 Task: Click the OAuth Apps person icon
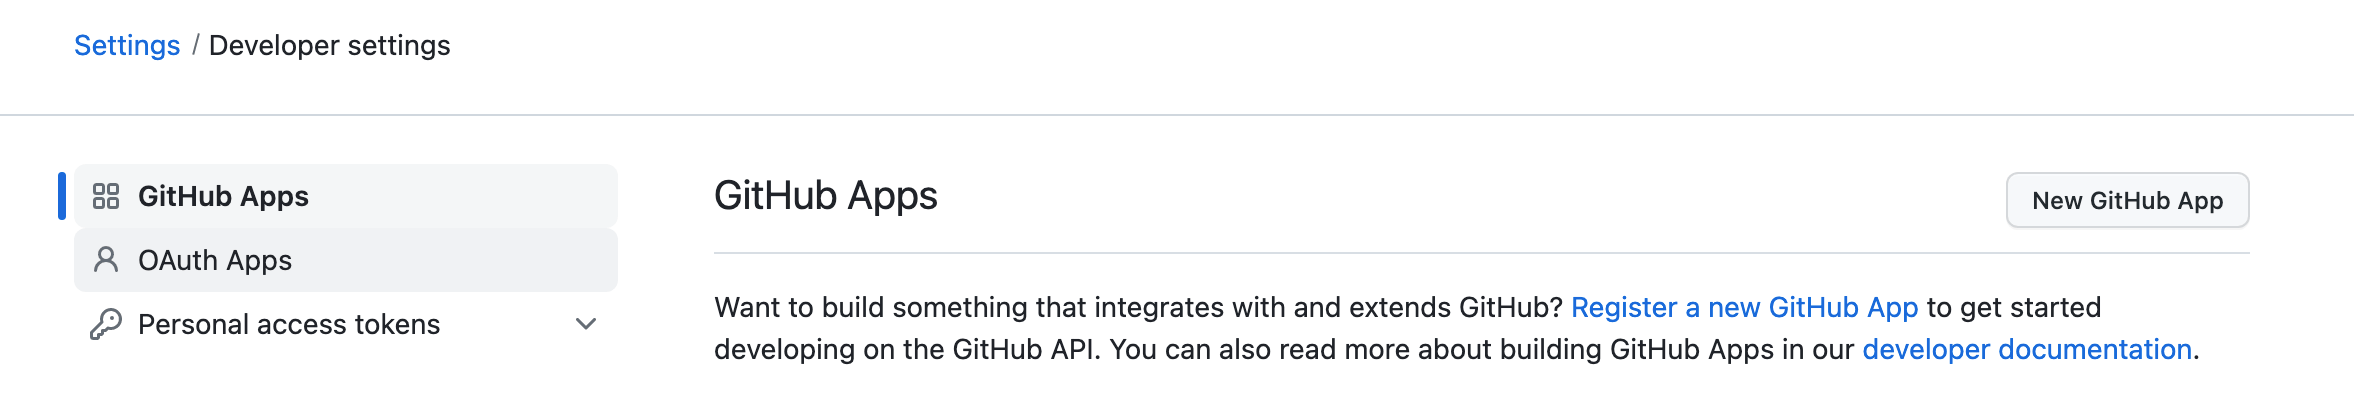(x=106, y=260)
